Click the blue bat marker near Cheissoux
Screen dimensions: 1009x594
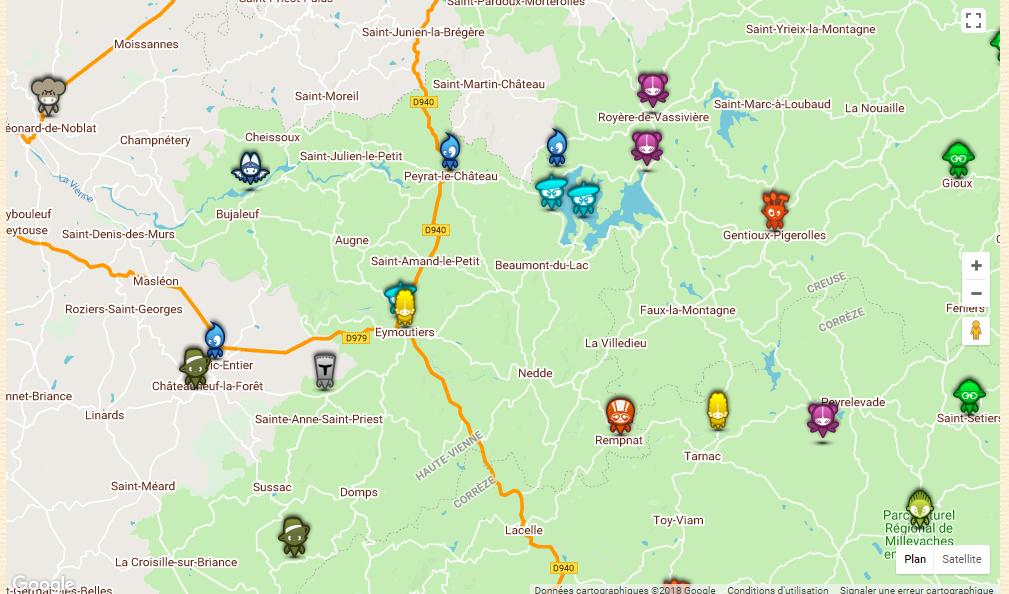click(250, 169)
